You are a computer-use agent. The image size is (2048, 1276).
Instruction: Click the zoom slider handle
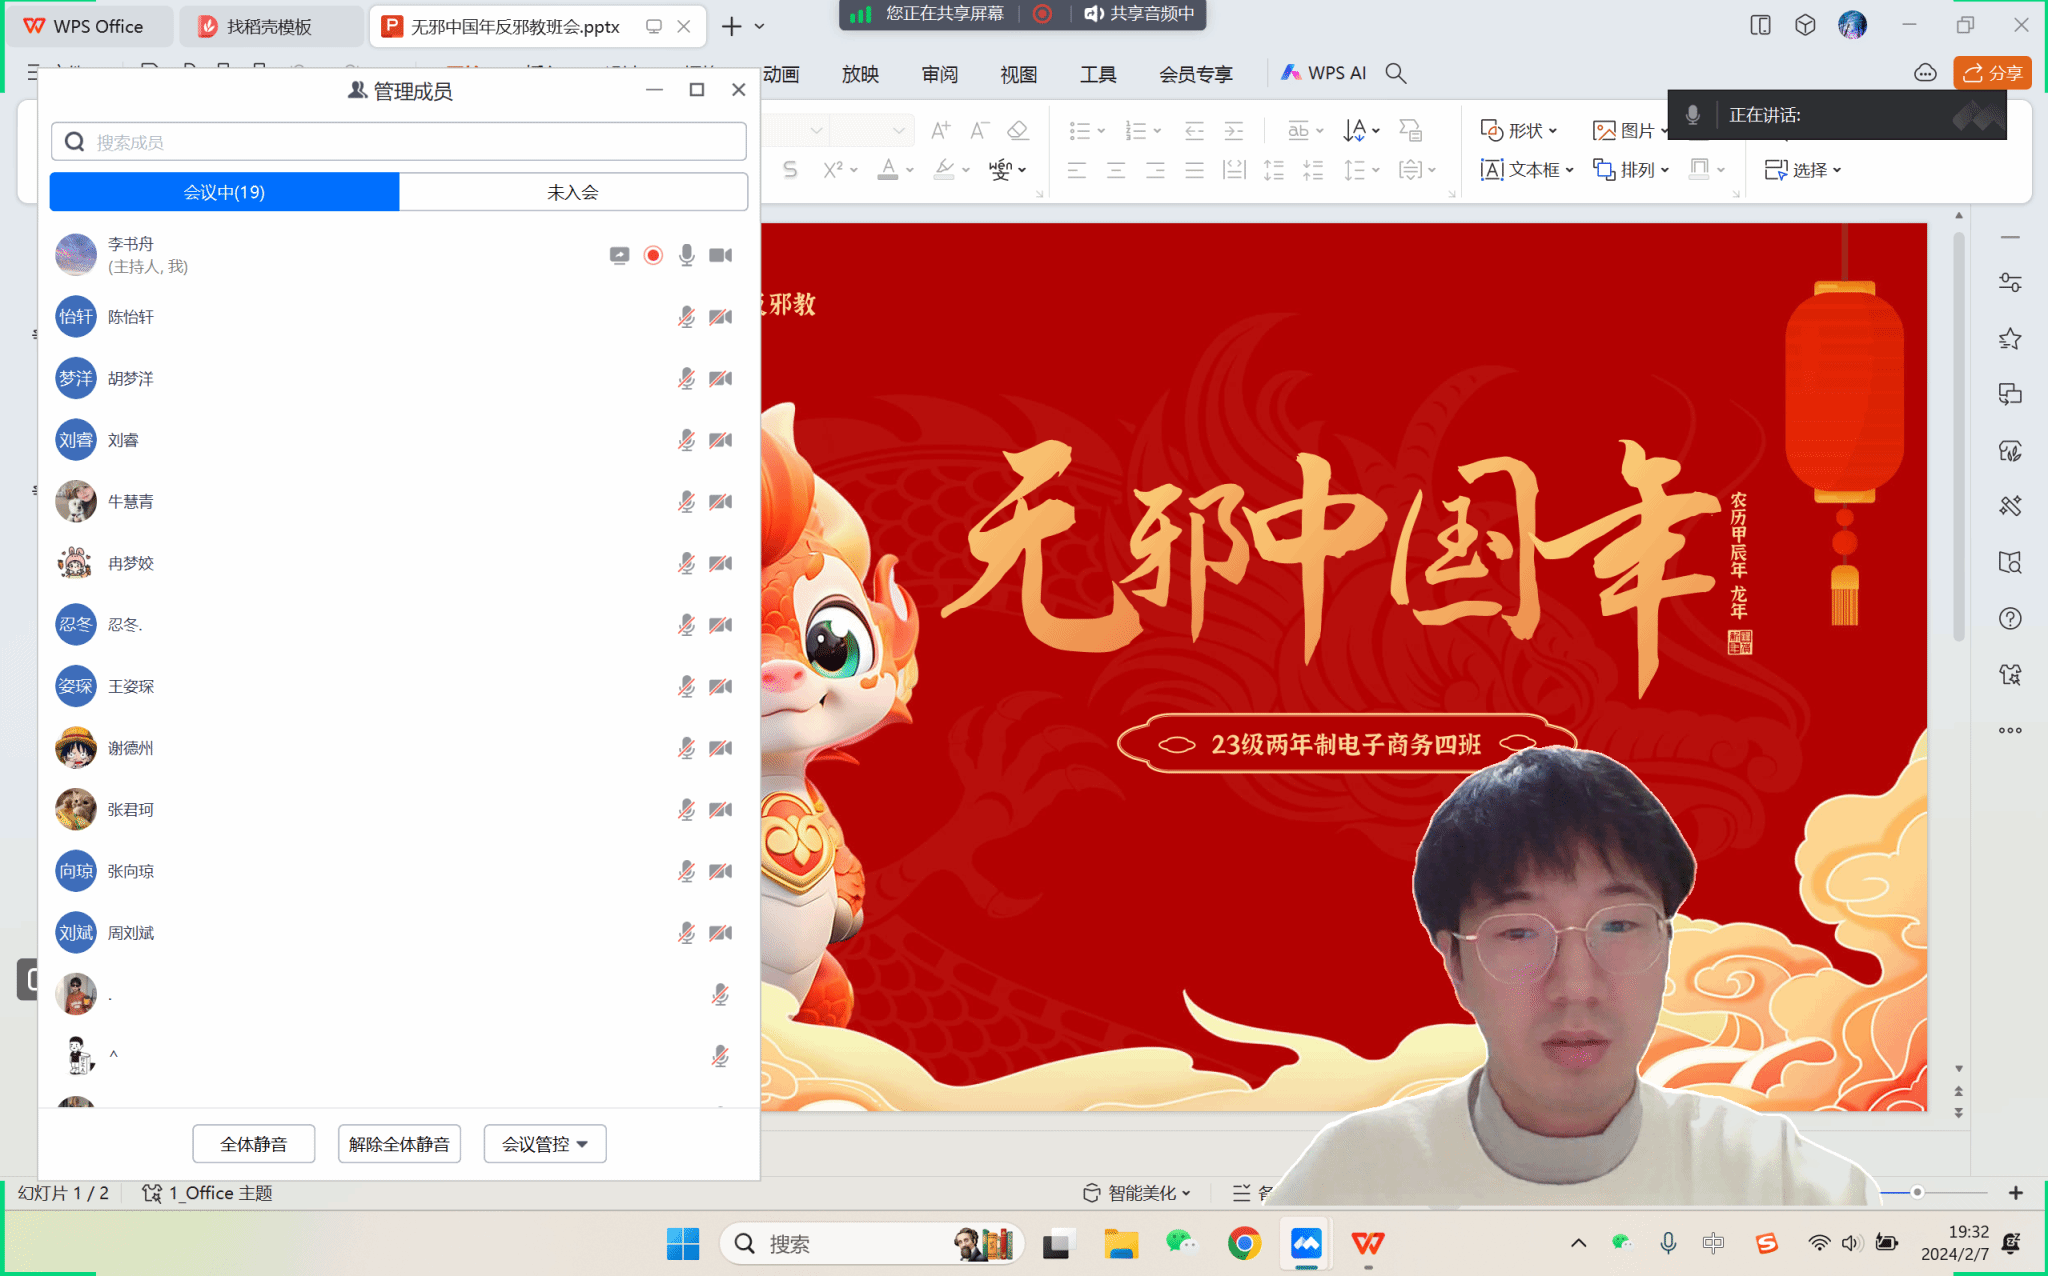coord(1917,1192)
